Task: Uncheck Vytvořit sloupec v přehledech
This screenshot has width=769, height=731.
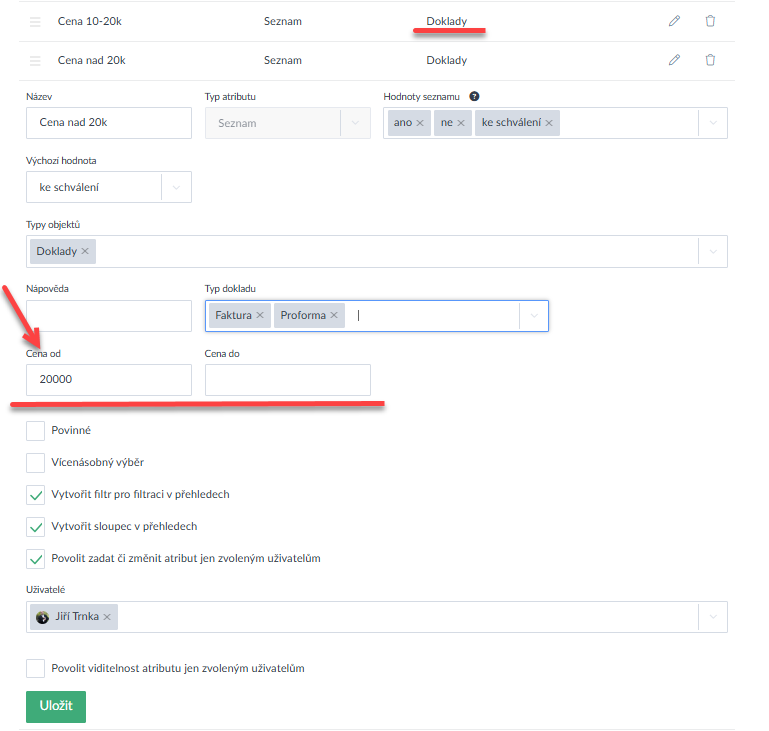Action: 36,526
